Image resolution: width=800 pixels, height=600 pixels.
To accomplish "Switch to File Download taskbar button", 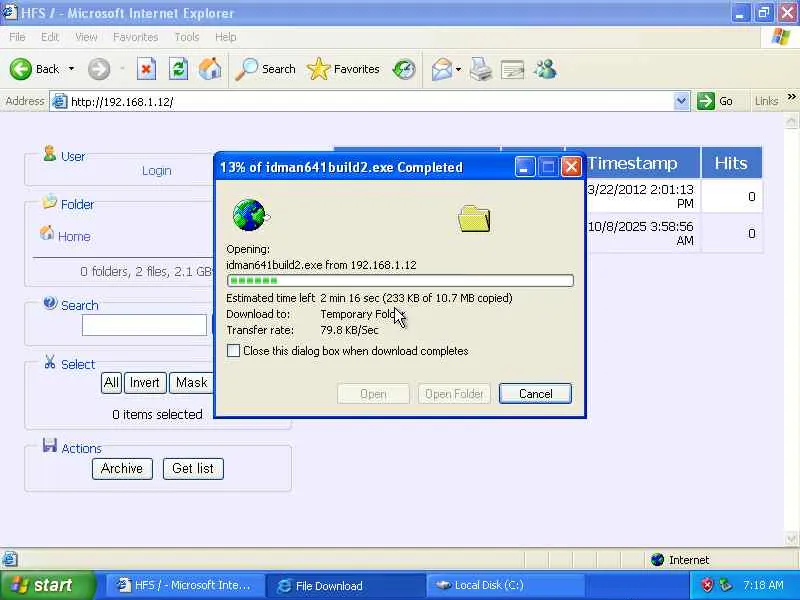I will click(345, 586).
